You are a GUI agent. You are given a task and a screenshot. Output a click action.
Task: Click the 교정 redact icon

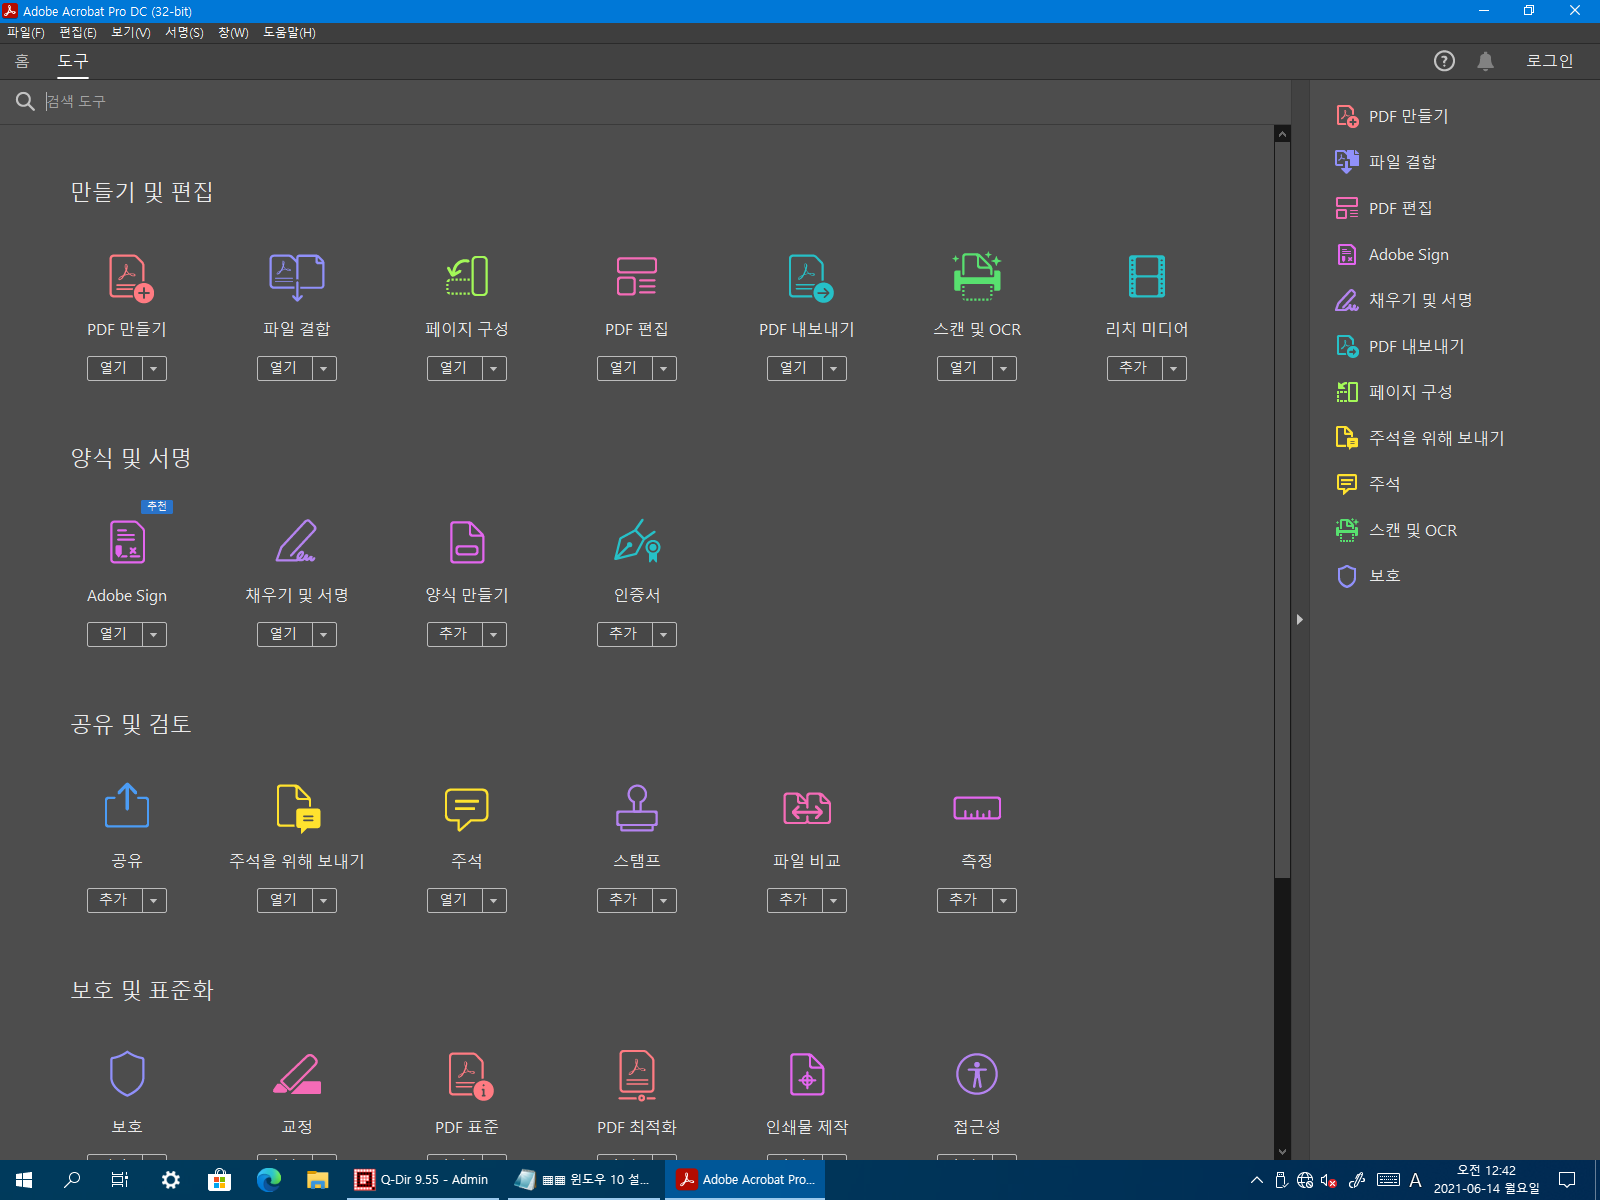point(297,1074)
